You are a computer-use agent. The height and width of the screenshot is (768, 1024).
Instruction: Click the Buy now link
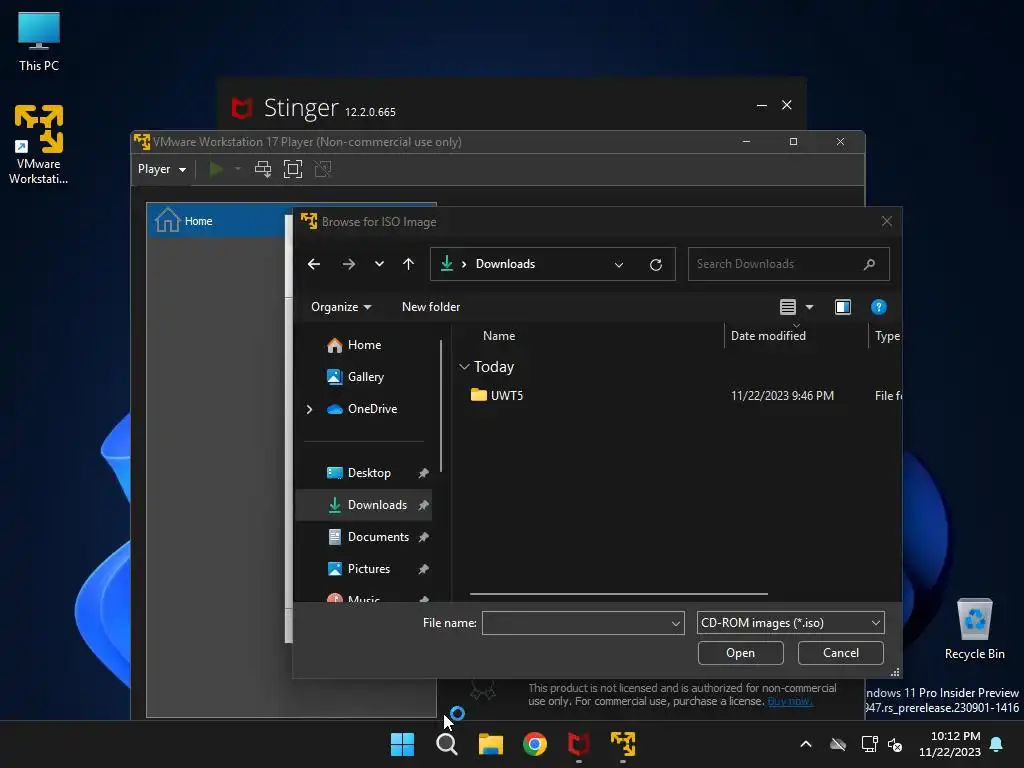click(790, 701)
